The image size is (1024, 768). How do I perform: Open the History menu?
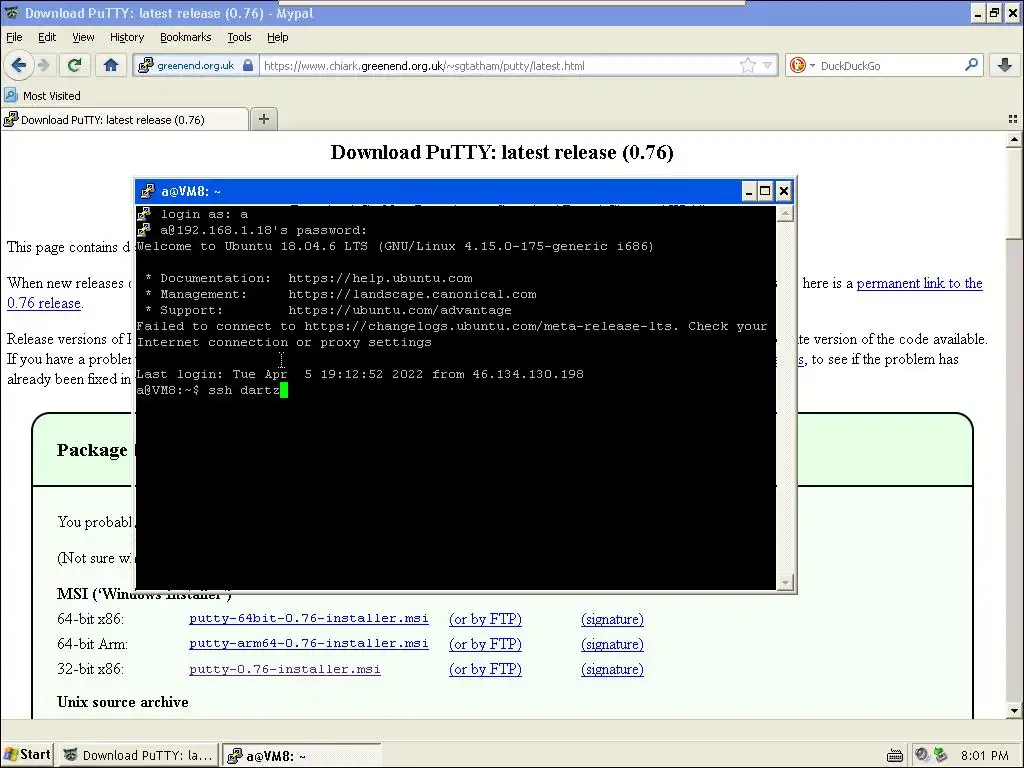coord(127,37)
